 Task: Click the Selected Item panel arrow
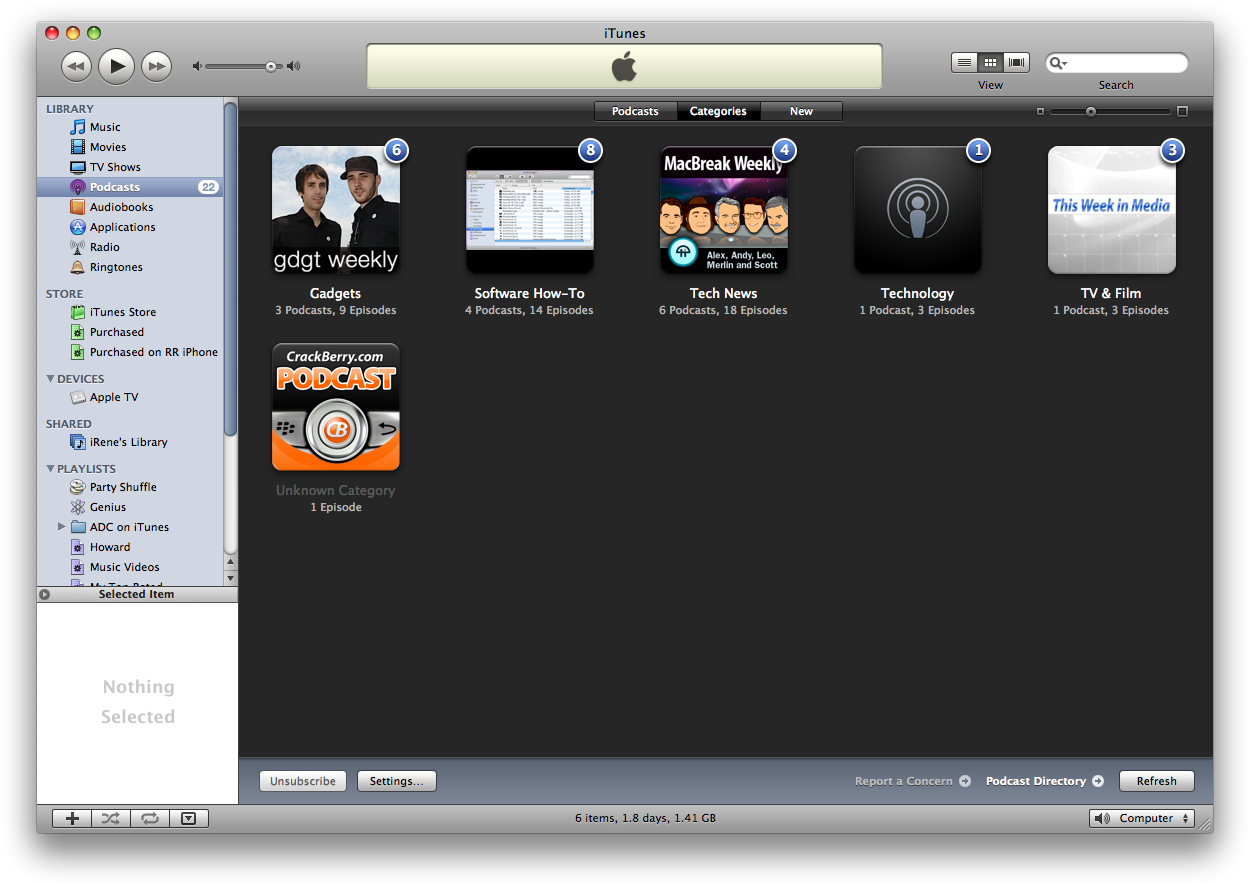[44, 594]
